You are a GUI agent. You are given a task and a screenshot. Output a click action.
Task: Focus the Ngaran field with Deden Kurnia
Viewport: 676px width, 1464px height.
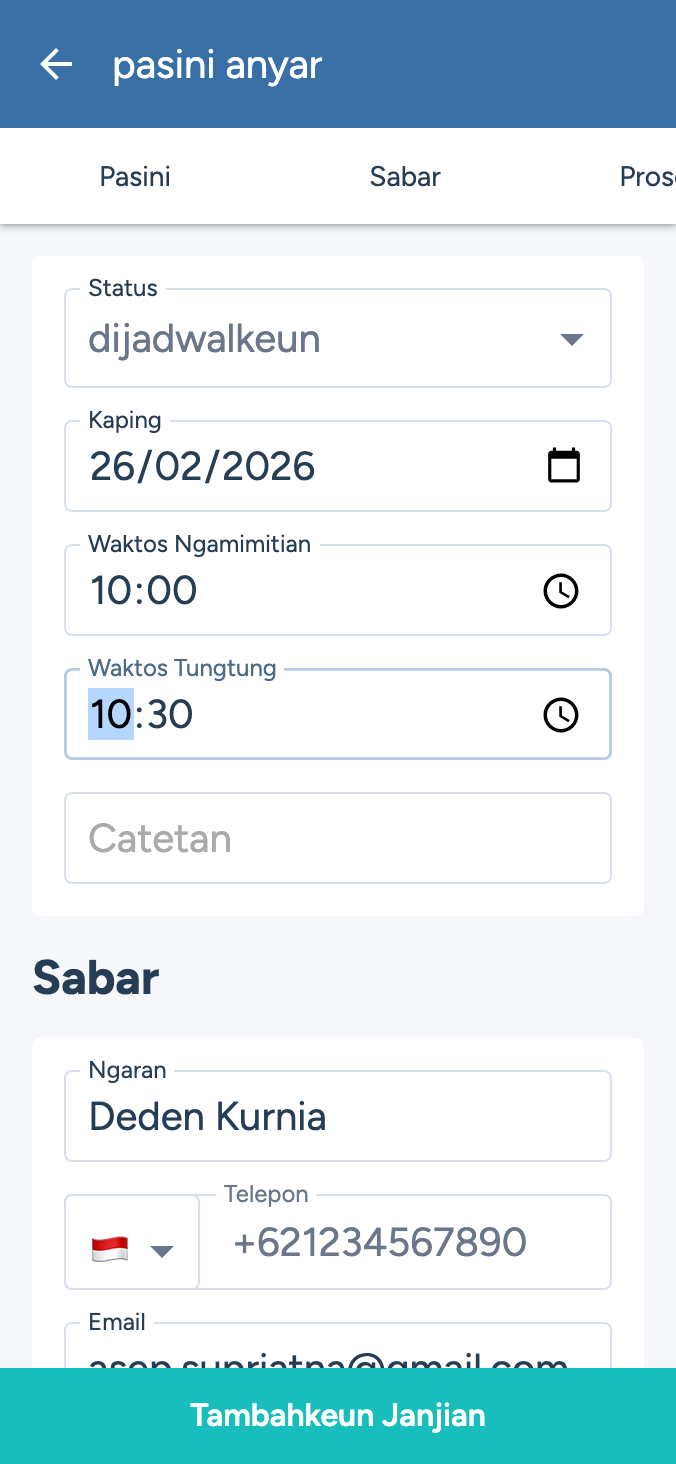[x=338, y=1116]
